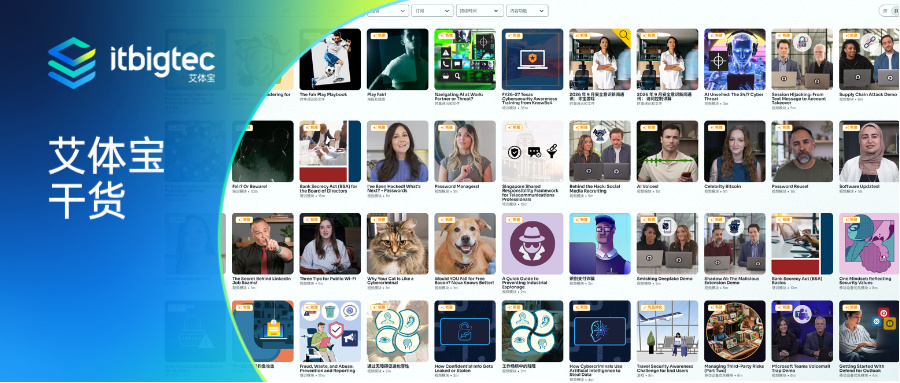Open the AI Unveiled robot thumbnail

pyautogui.click(x=735, y=59)
